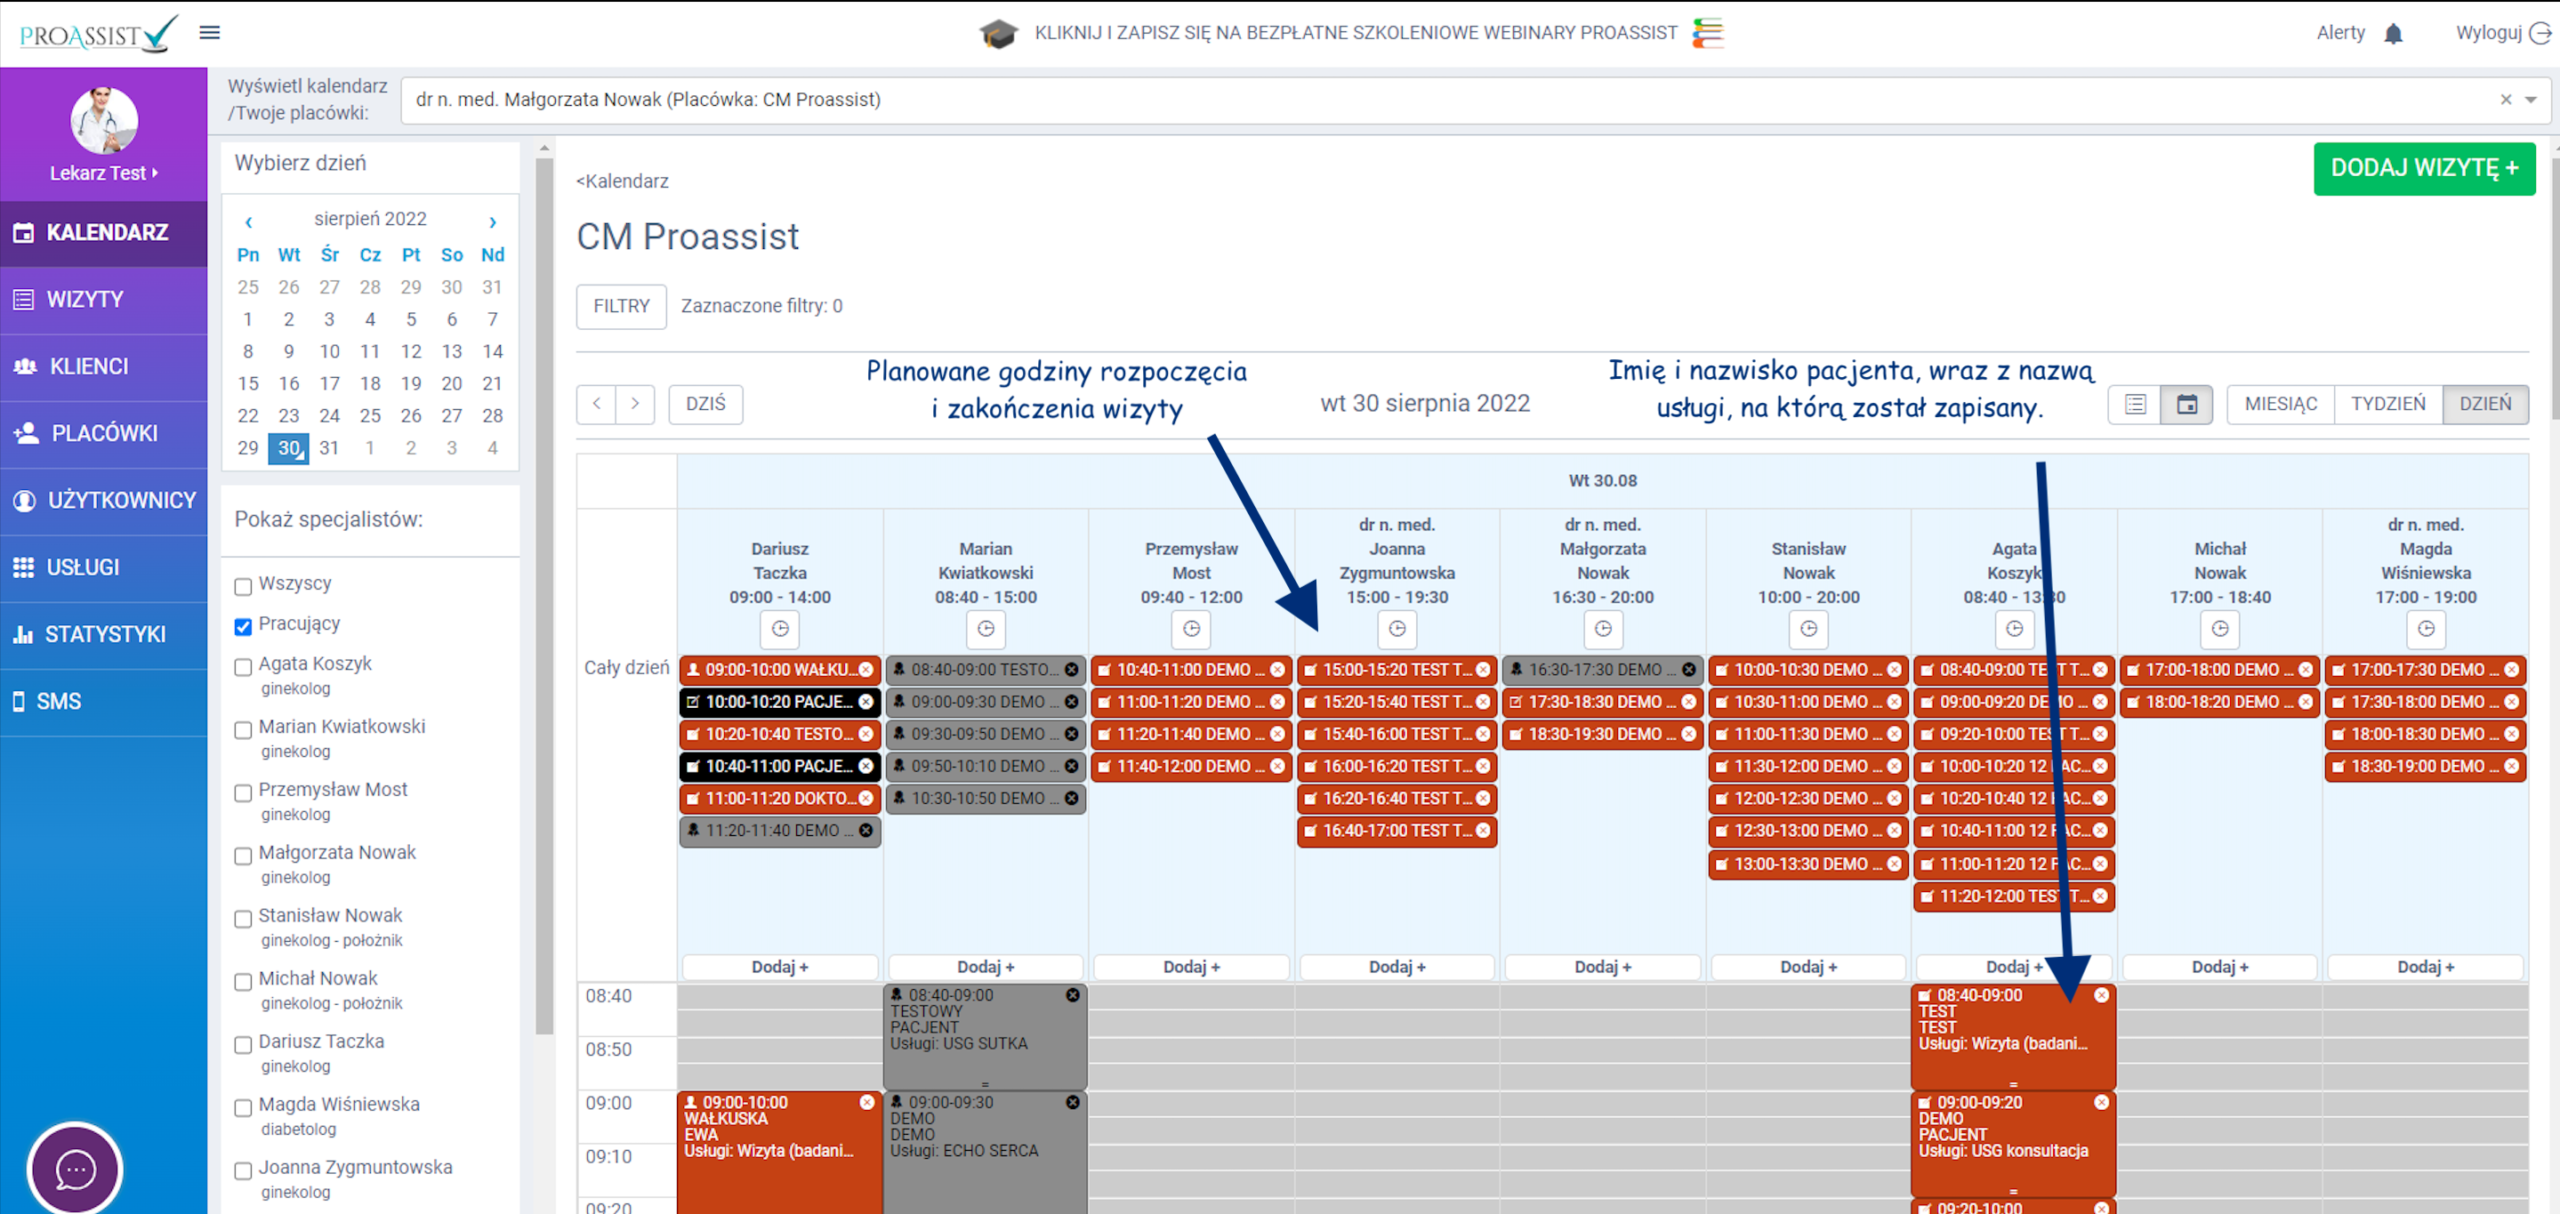Open the SMS sidebar section
Viewport: 2560px width, 1214px height.
pyautogui.click(x=104, y=701)
